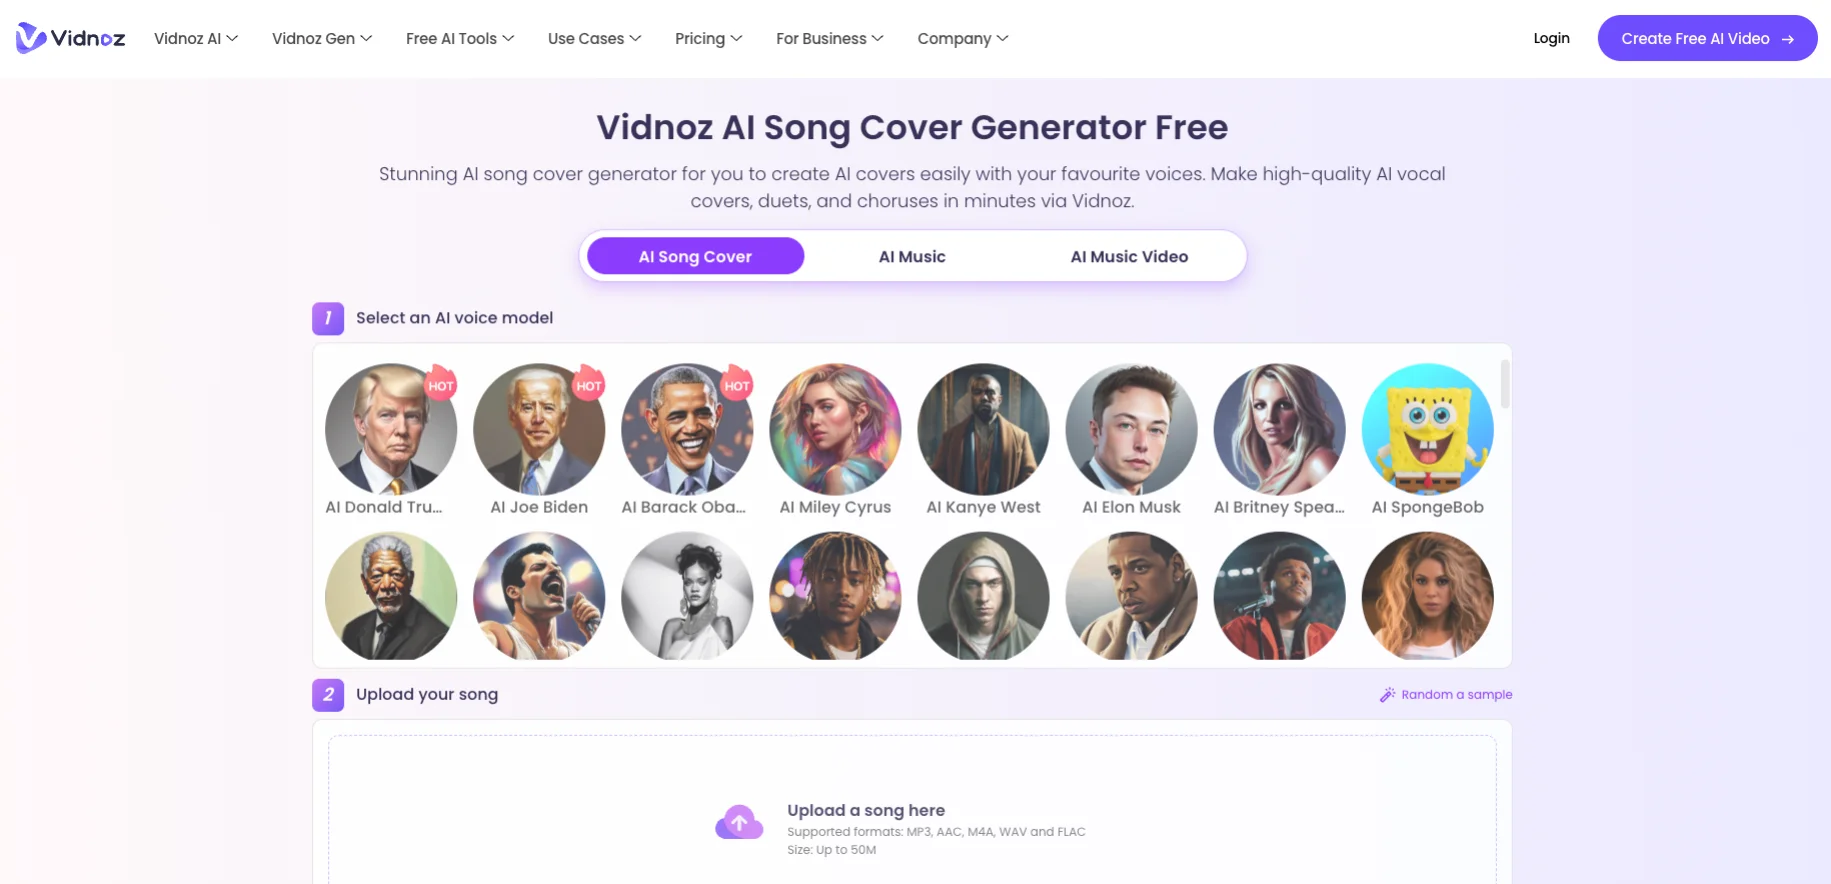This screenshot has width=1831, height=884.
Task: Open the Free AI Tools dropdown
Action: tap(460, 38)
